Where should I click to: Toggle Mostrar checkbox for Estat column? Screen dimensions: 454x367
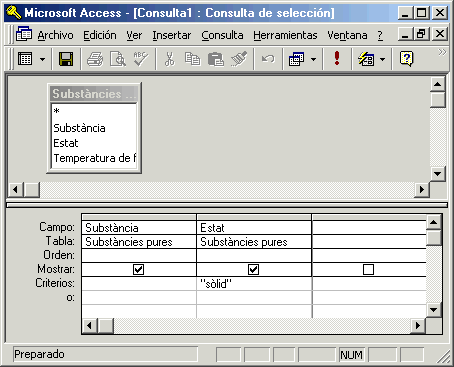click(253, 269)
